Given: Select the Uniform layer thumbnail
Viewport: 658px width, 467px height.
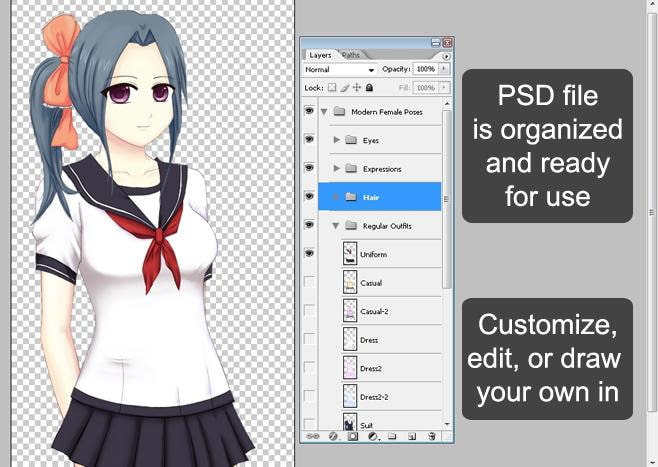Looking at the screenshot, I should coord(350,253).
